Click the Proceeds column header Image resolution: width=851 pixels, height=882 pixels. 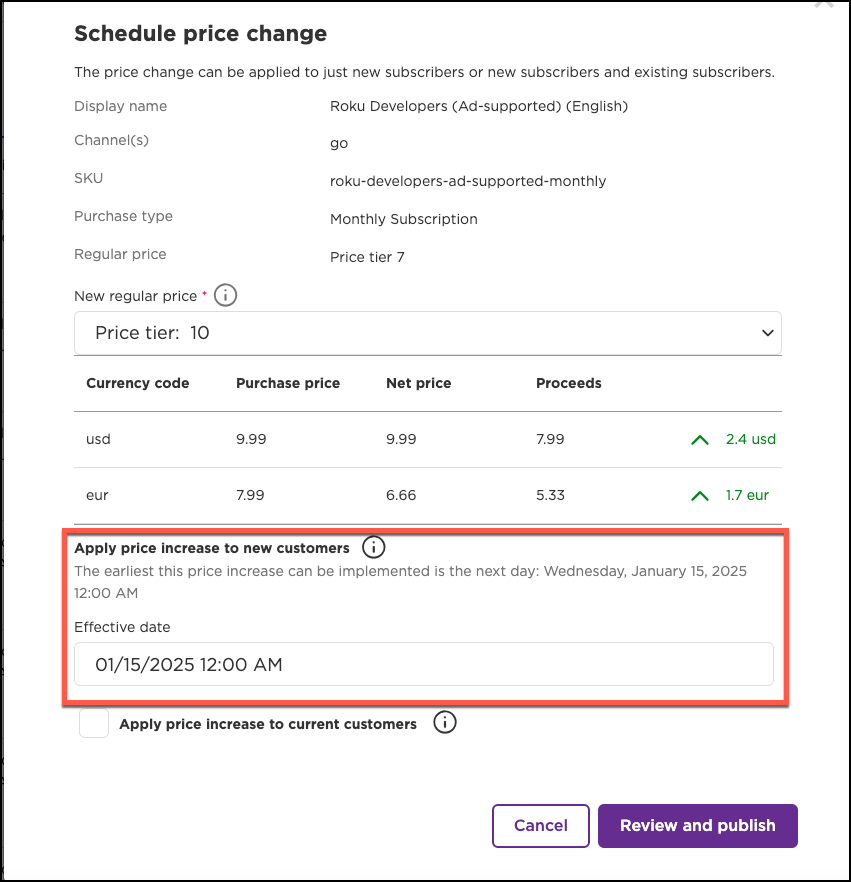pos(568,383)
